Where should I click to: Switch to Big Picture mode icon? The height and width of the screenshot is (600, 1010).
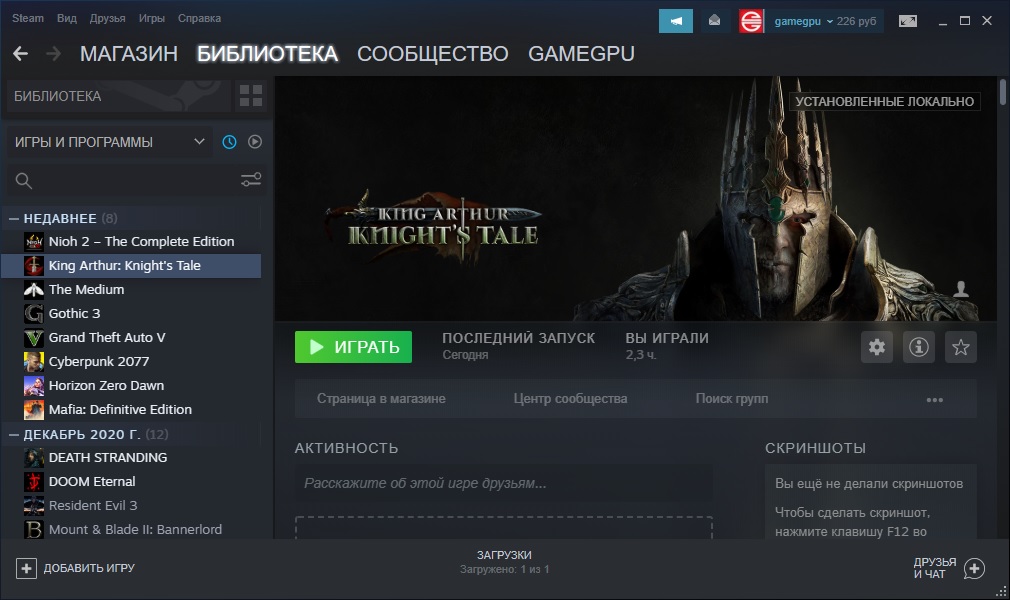point(908,21)
